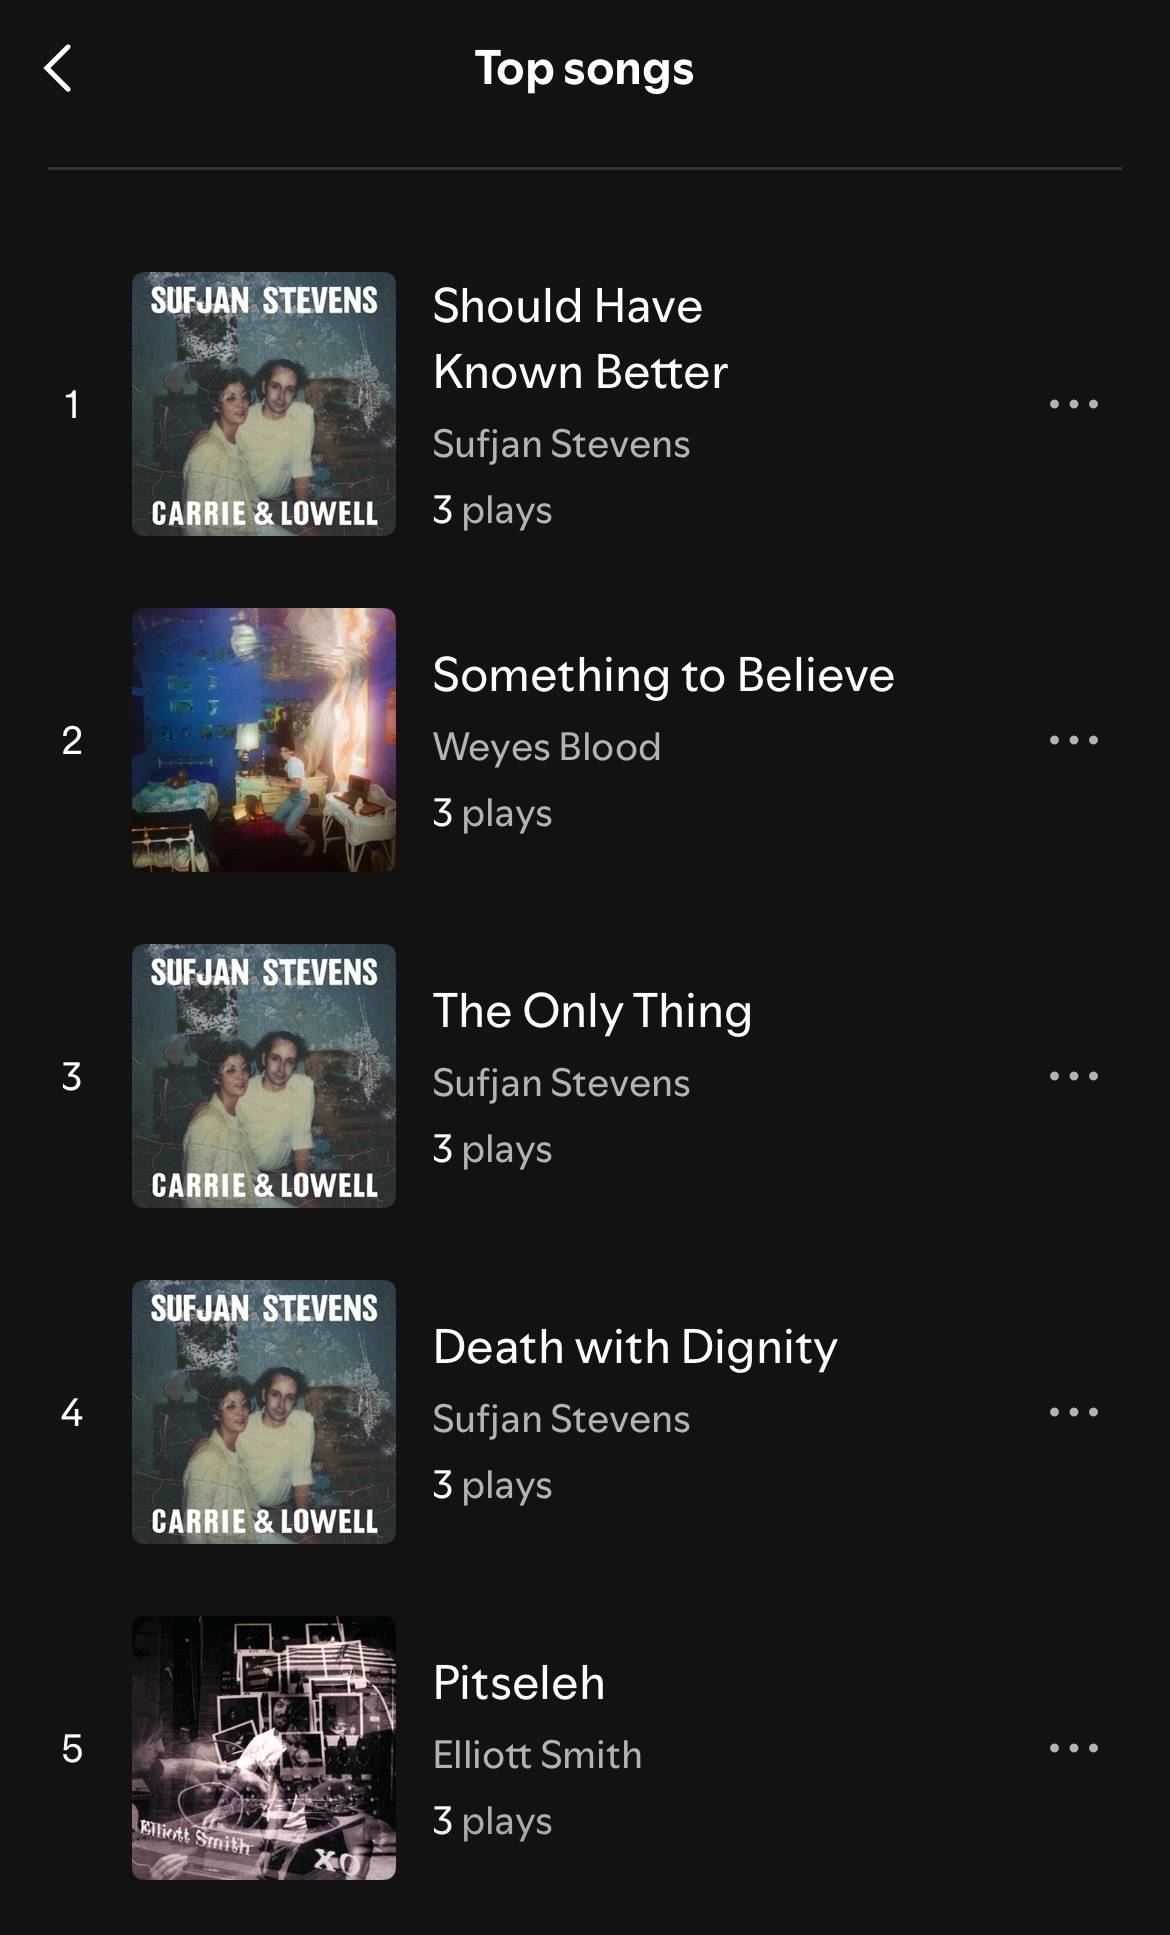Tap the Top songs header title
Viewport: 1170px width, 1935px height.
[x=584, y=69]
